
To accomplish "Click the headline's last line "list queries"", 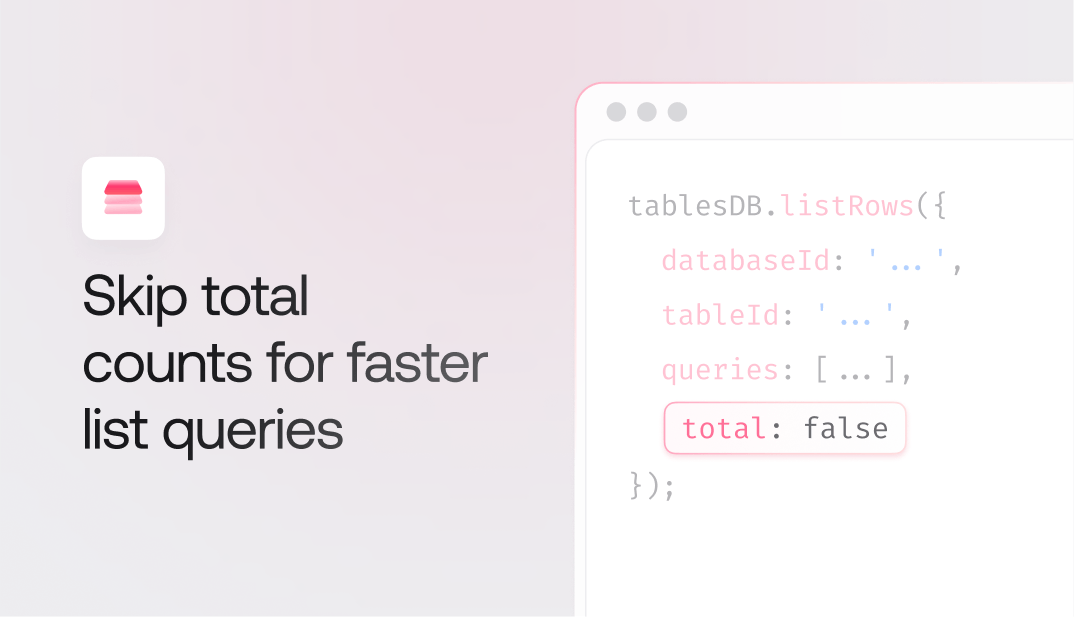I will click(213, 430).
